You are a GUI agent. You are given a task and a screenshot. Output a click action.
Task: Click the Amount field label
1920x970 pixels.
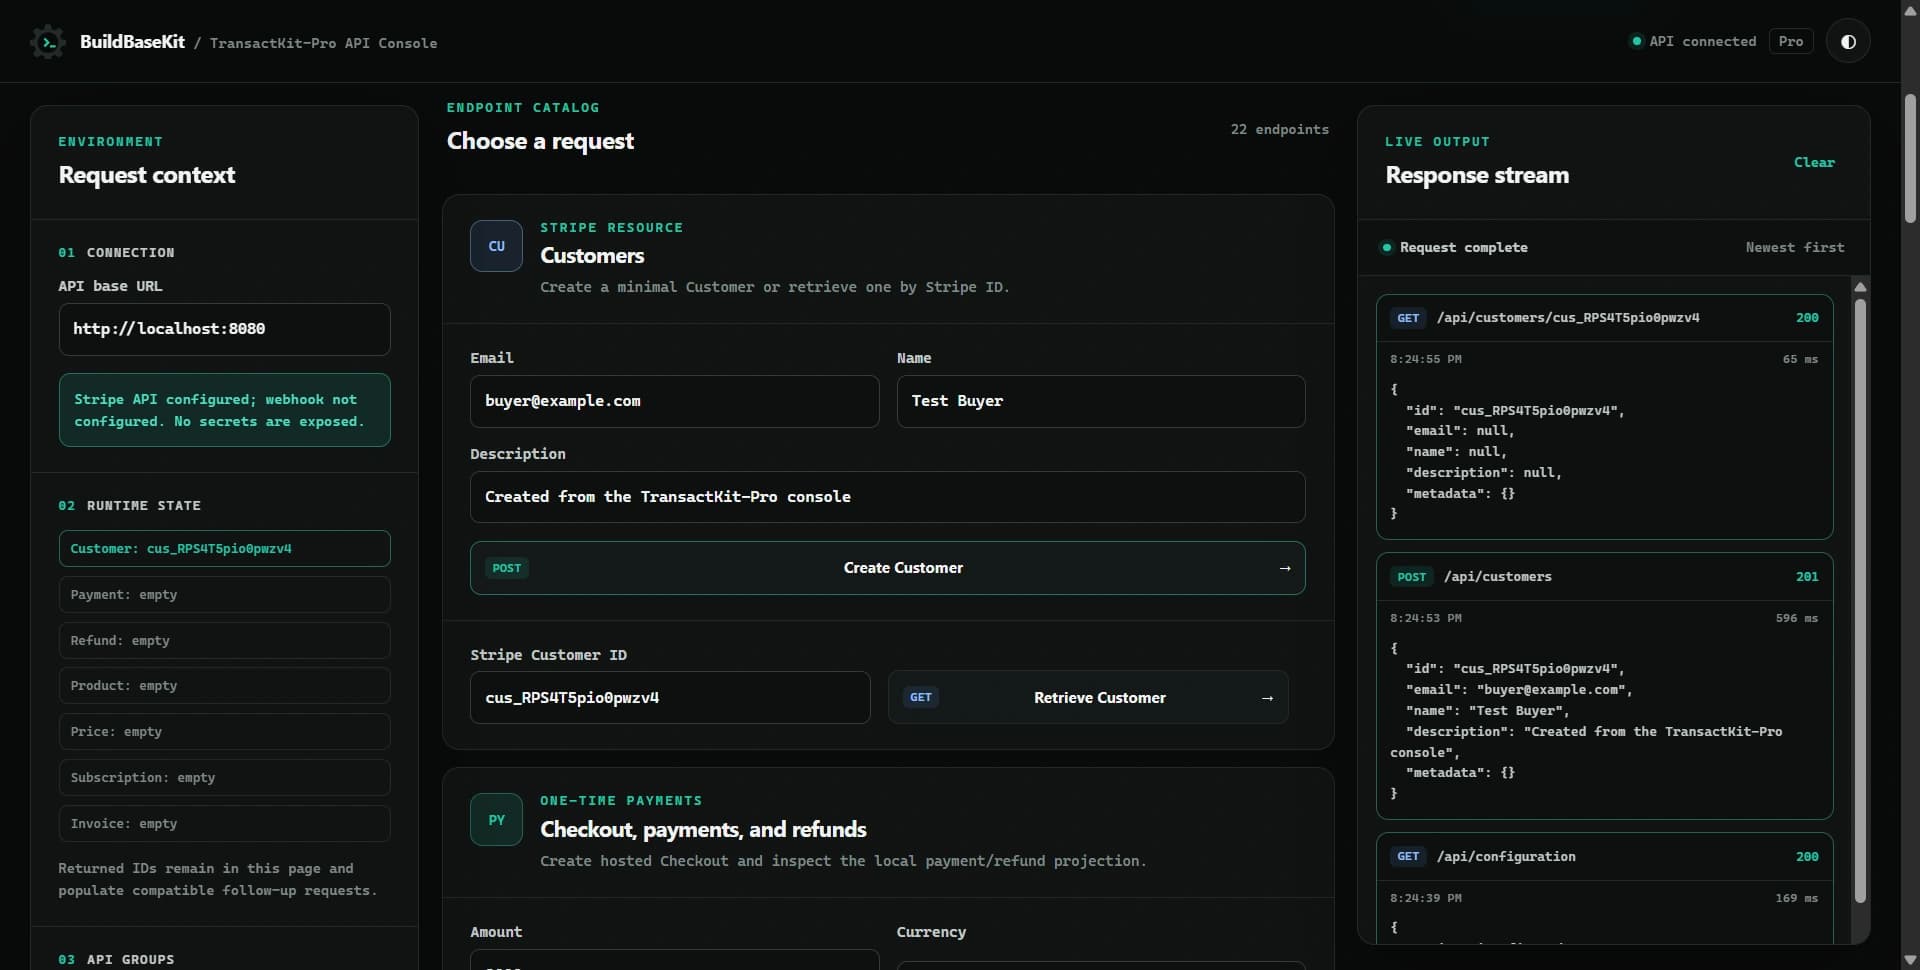click(496, 932)
